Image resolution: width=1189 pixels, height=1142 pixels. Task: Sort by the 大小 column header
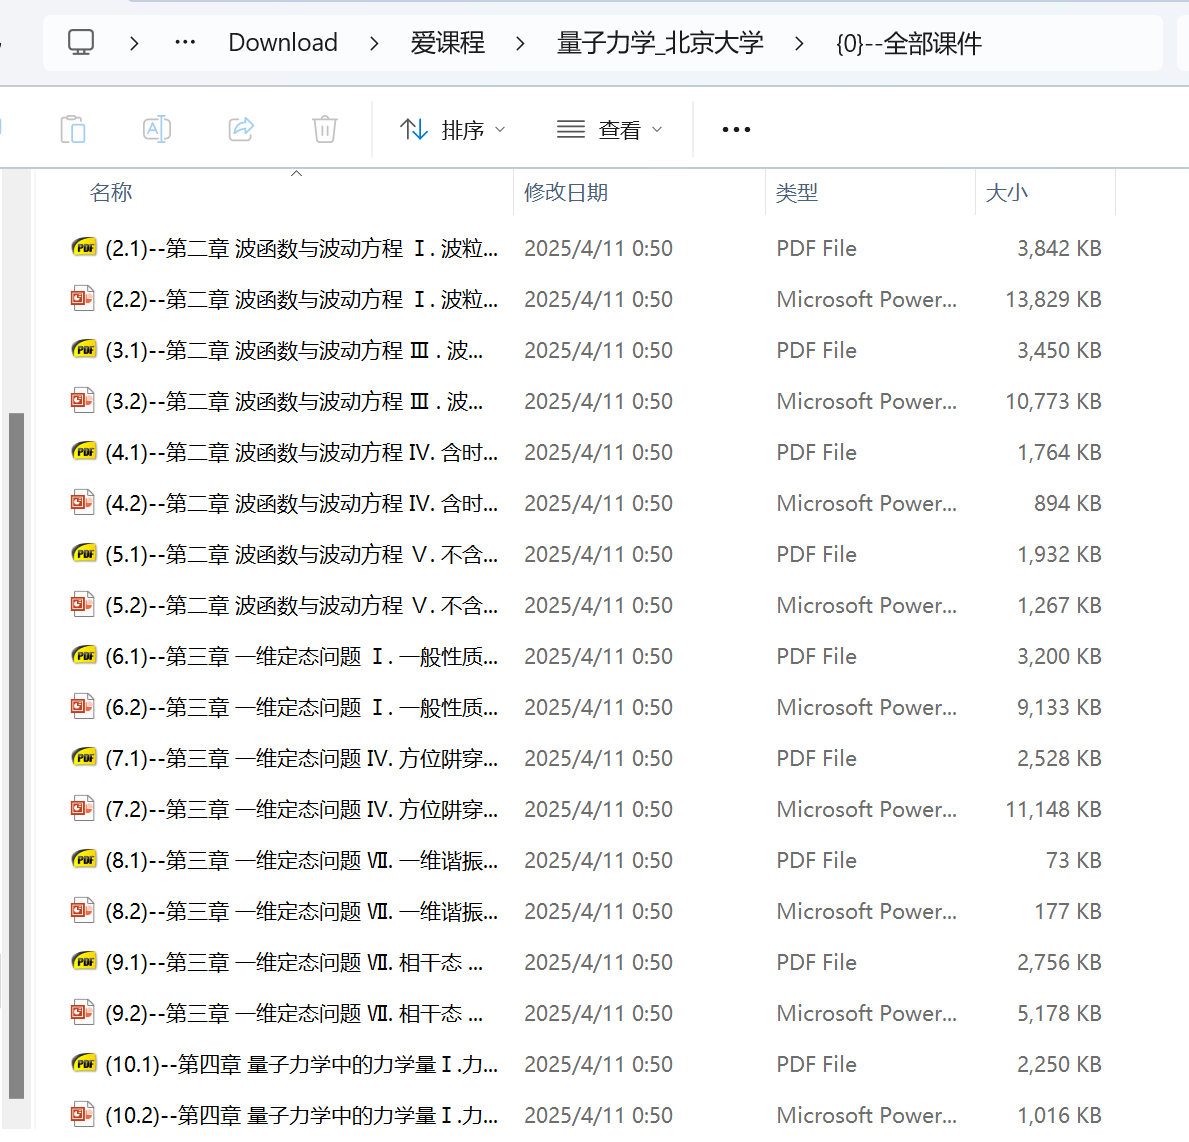point(1007,193)
